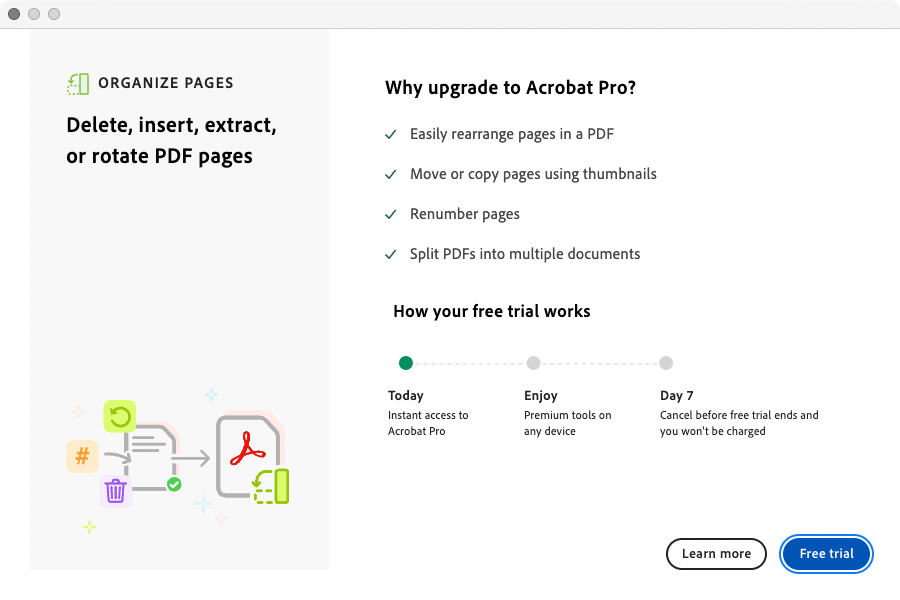The width and height of the screenshot is (900, 600).
Task: Click 'How your free trial works' heading
Action: [x=492, y=311]
